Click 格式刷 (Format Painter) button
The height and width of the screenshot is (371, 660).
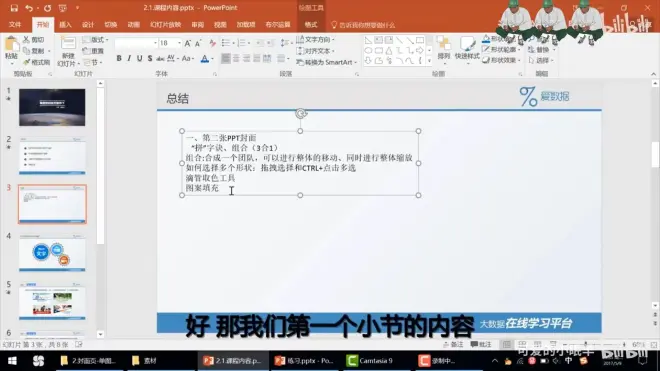37,62
